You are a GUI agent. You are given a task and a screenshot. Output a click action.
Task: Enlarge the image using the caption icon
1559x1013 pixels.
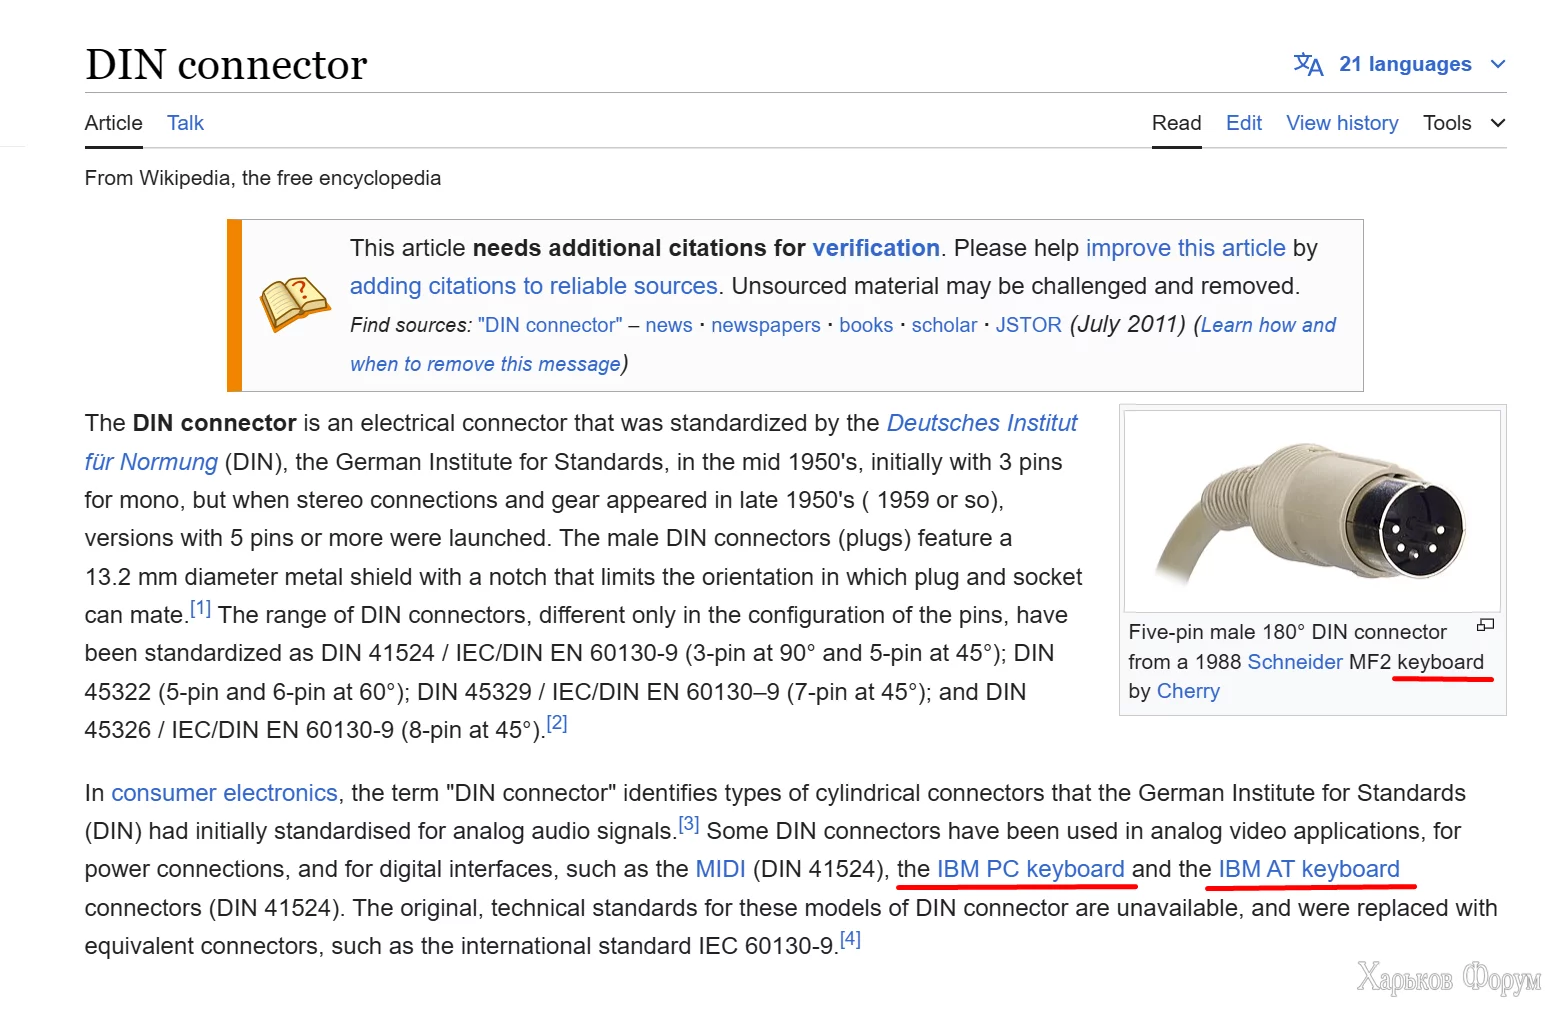(x=1485, y=626)
